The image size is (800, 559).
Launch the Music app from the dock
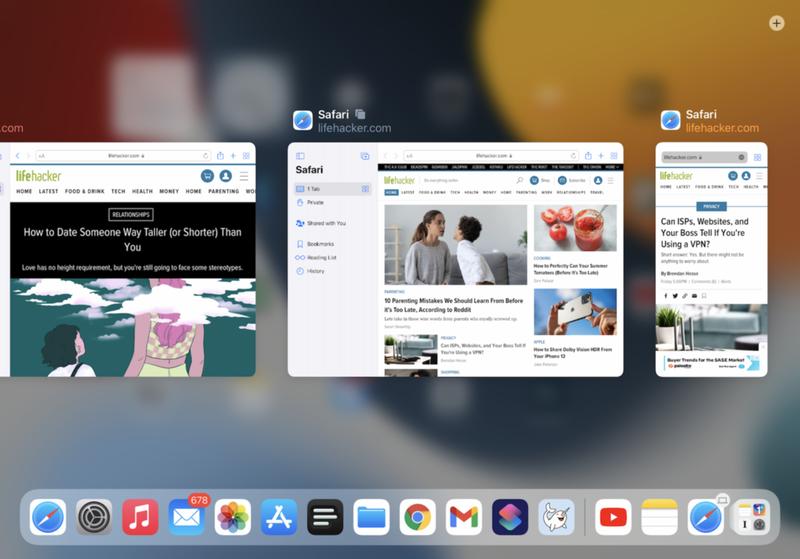[x=140, y=517]
